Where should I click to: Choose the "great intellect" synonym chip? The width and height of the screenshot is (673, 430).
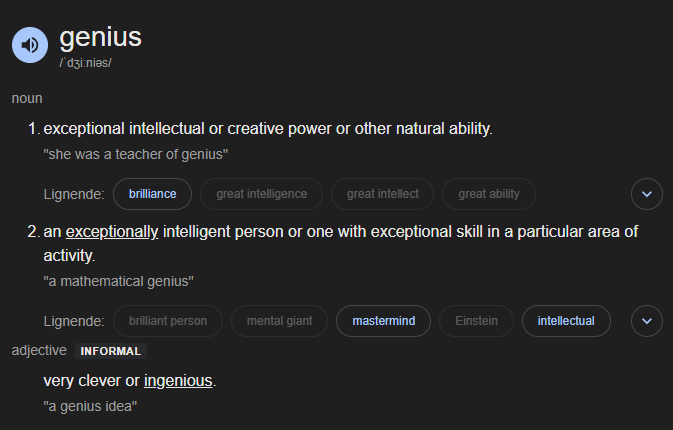click(x=383, y=193)
